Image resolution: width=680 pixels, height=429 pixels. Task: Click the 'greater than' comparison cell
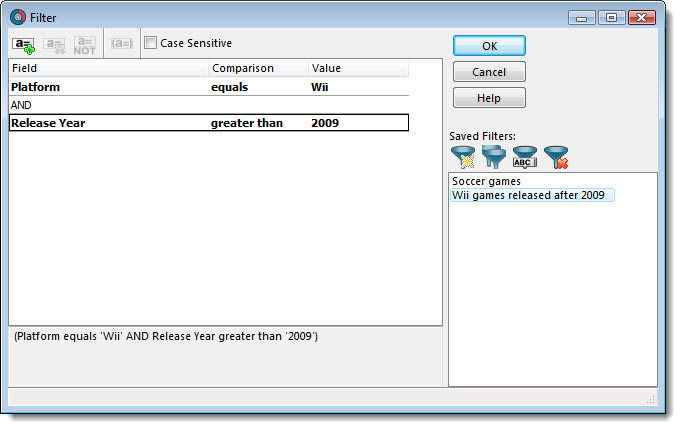tap(258, 123)
